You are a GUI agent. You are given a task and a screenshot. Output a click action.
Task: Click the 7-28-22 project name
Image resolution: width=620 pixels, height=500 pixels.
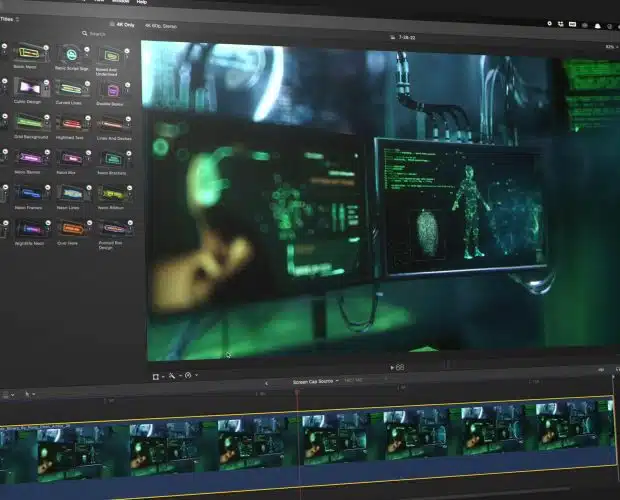[x=406, y=37]
